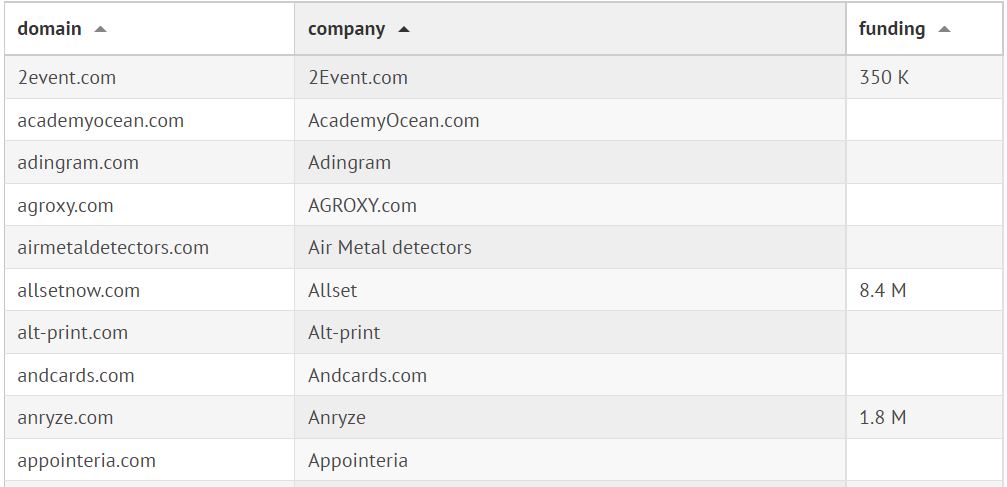Select the airmetaldetectors.com row
Viewport: 1007px width, 487px height.
pos(113,247)
